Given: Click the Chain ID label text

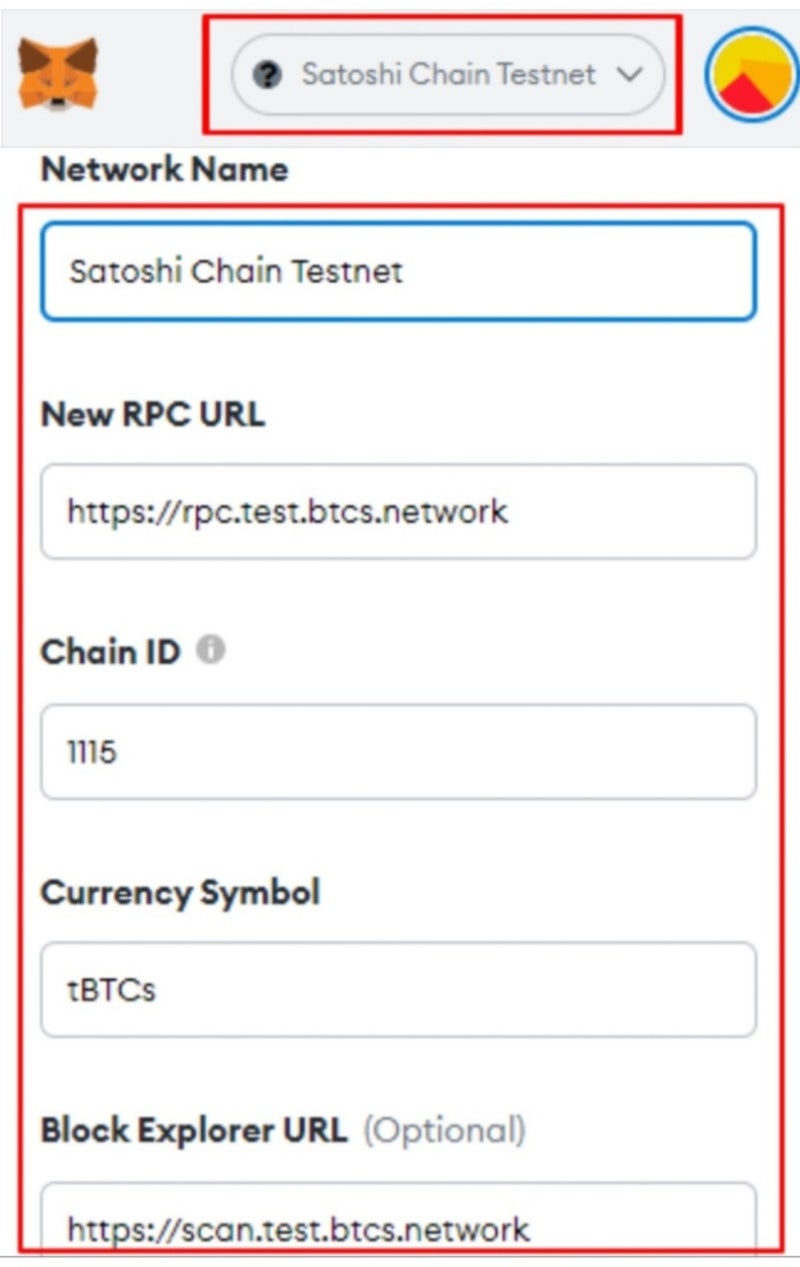Looking at the screenshot, I should point(110,652).
